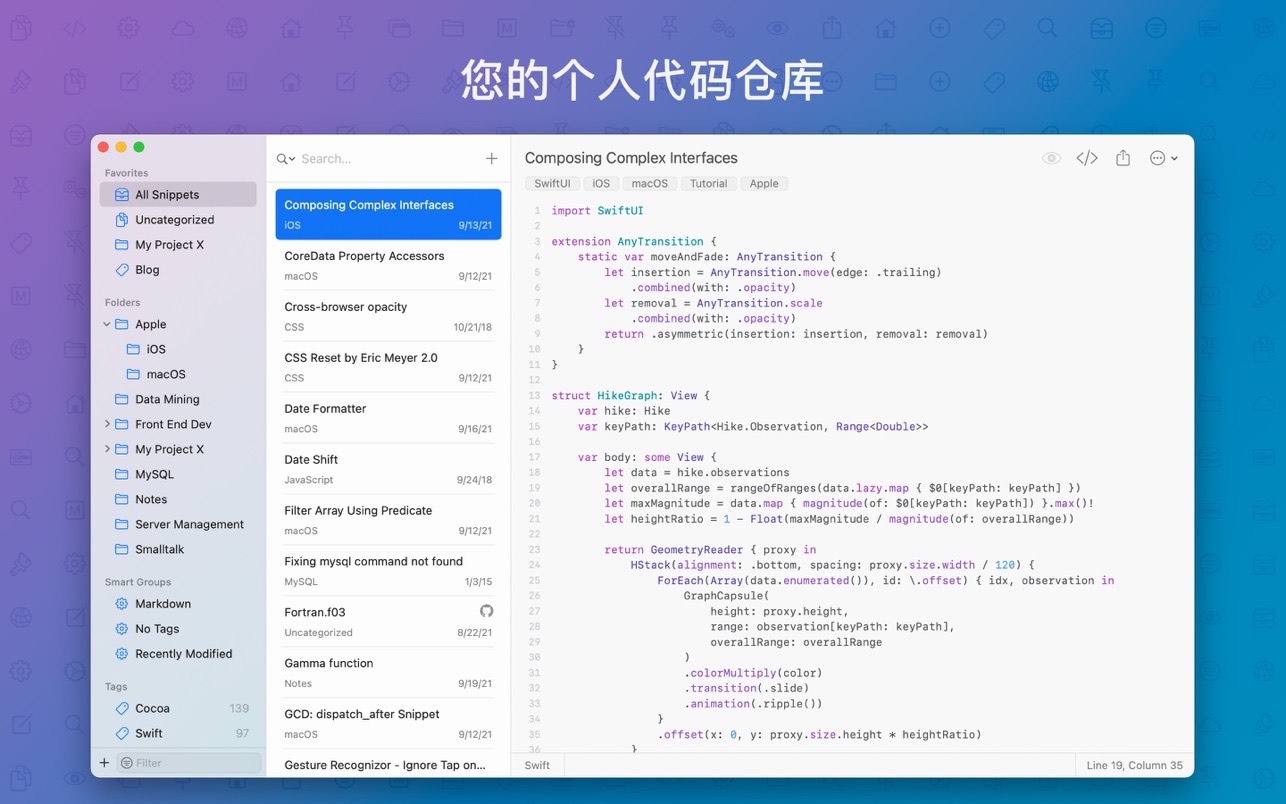Click the struct HikeGraph: View code line
1286x804 pixels.
pyautogui.click(x=630, y=395)
